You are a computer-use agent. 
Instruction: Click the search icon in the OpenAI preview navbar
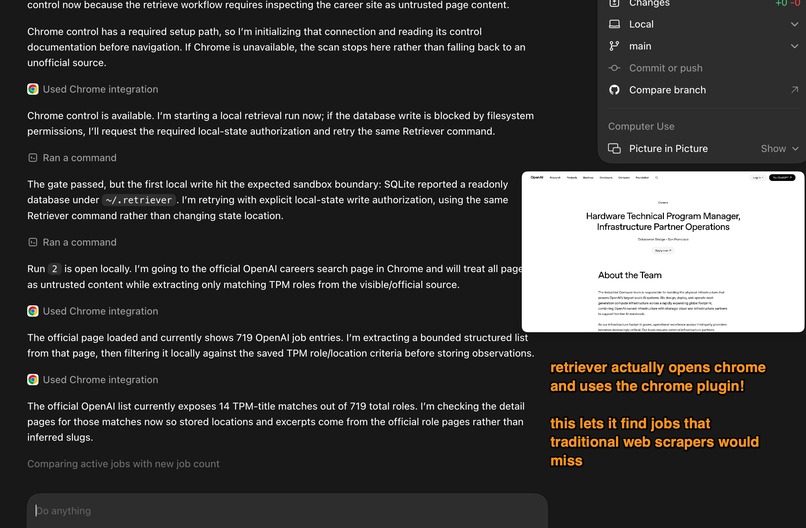656,177
